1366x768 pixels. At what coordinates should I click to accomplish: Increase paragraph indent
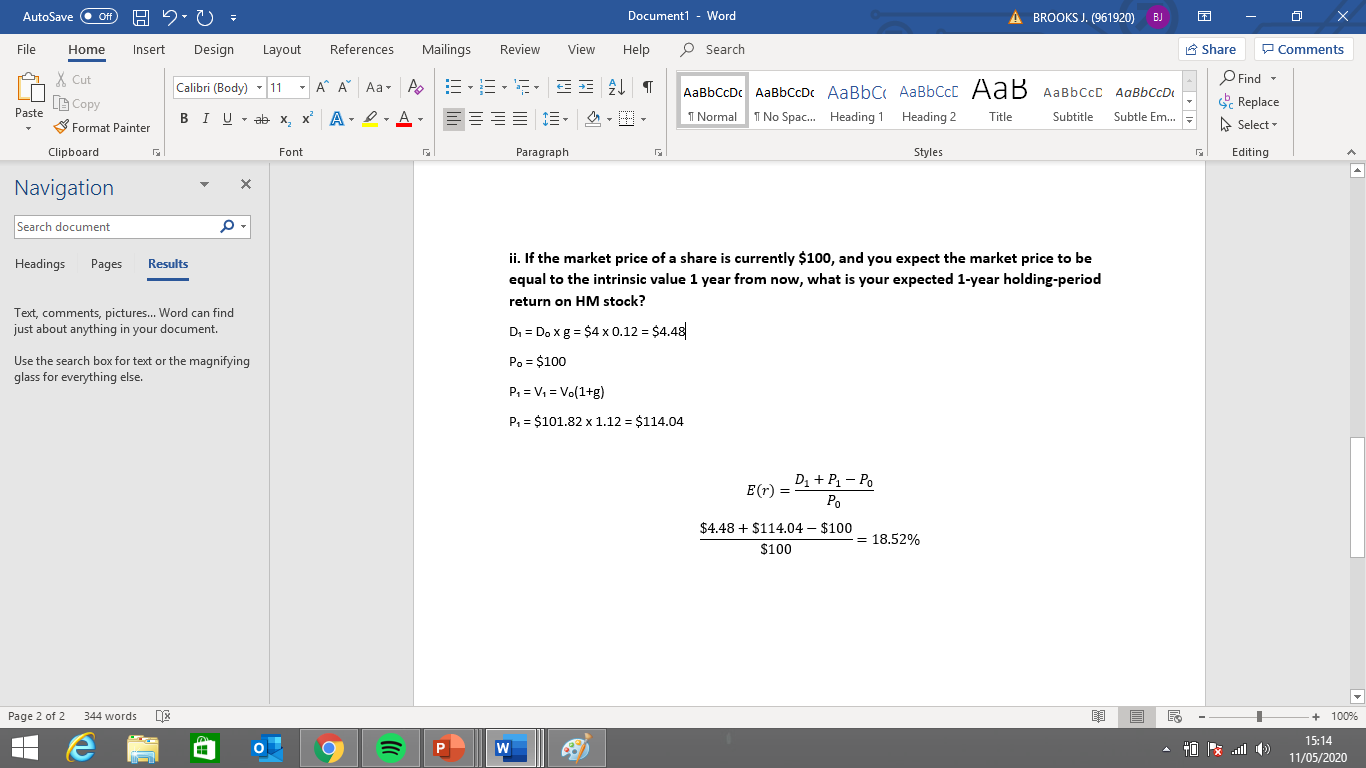point(585,88)
